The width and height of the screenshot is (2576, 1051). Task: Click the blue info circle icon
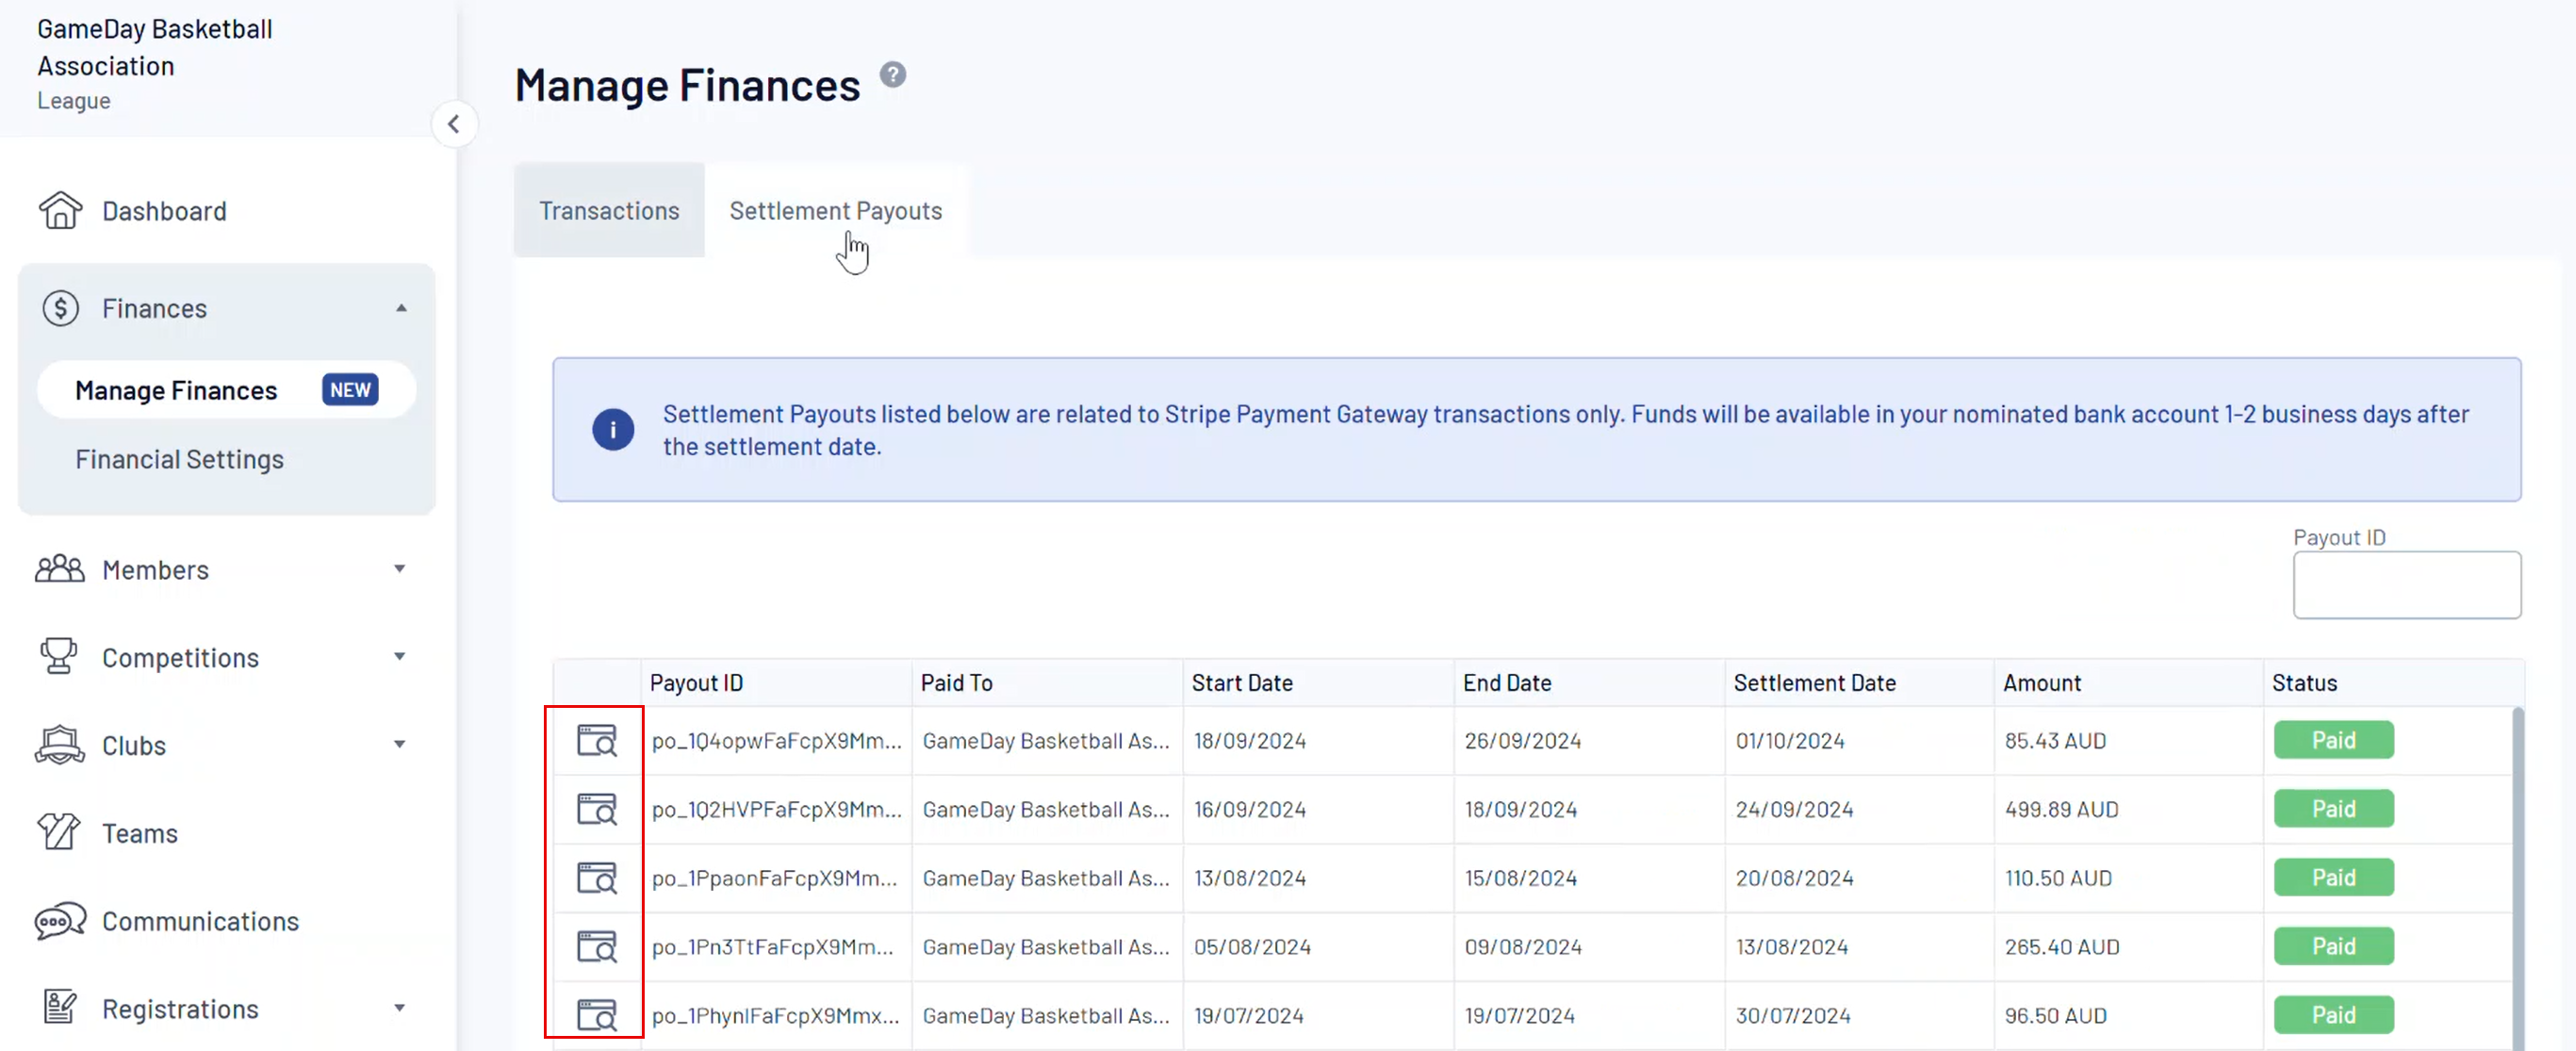pyautogui.click(x=612, y=430)
